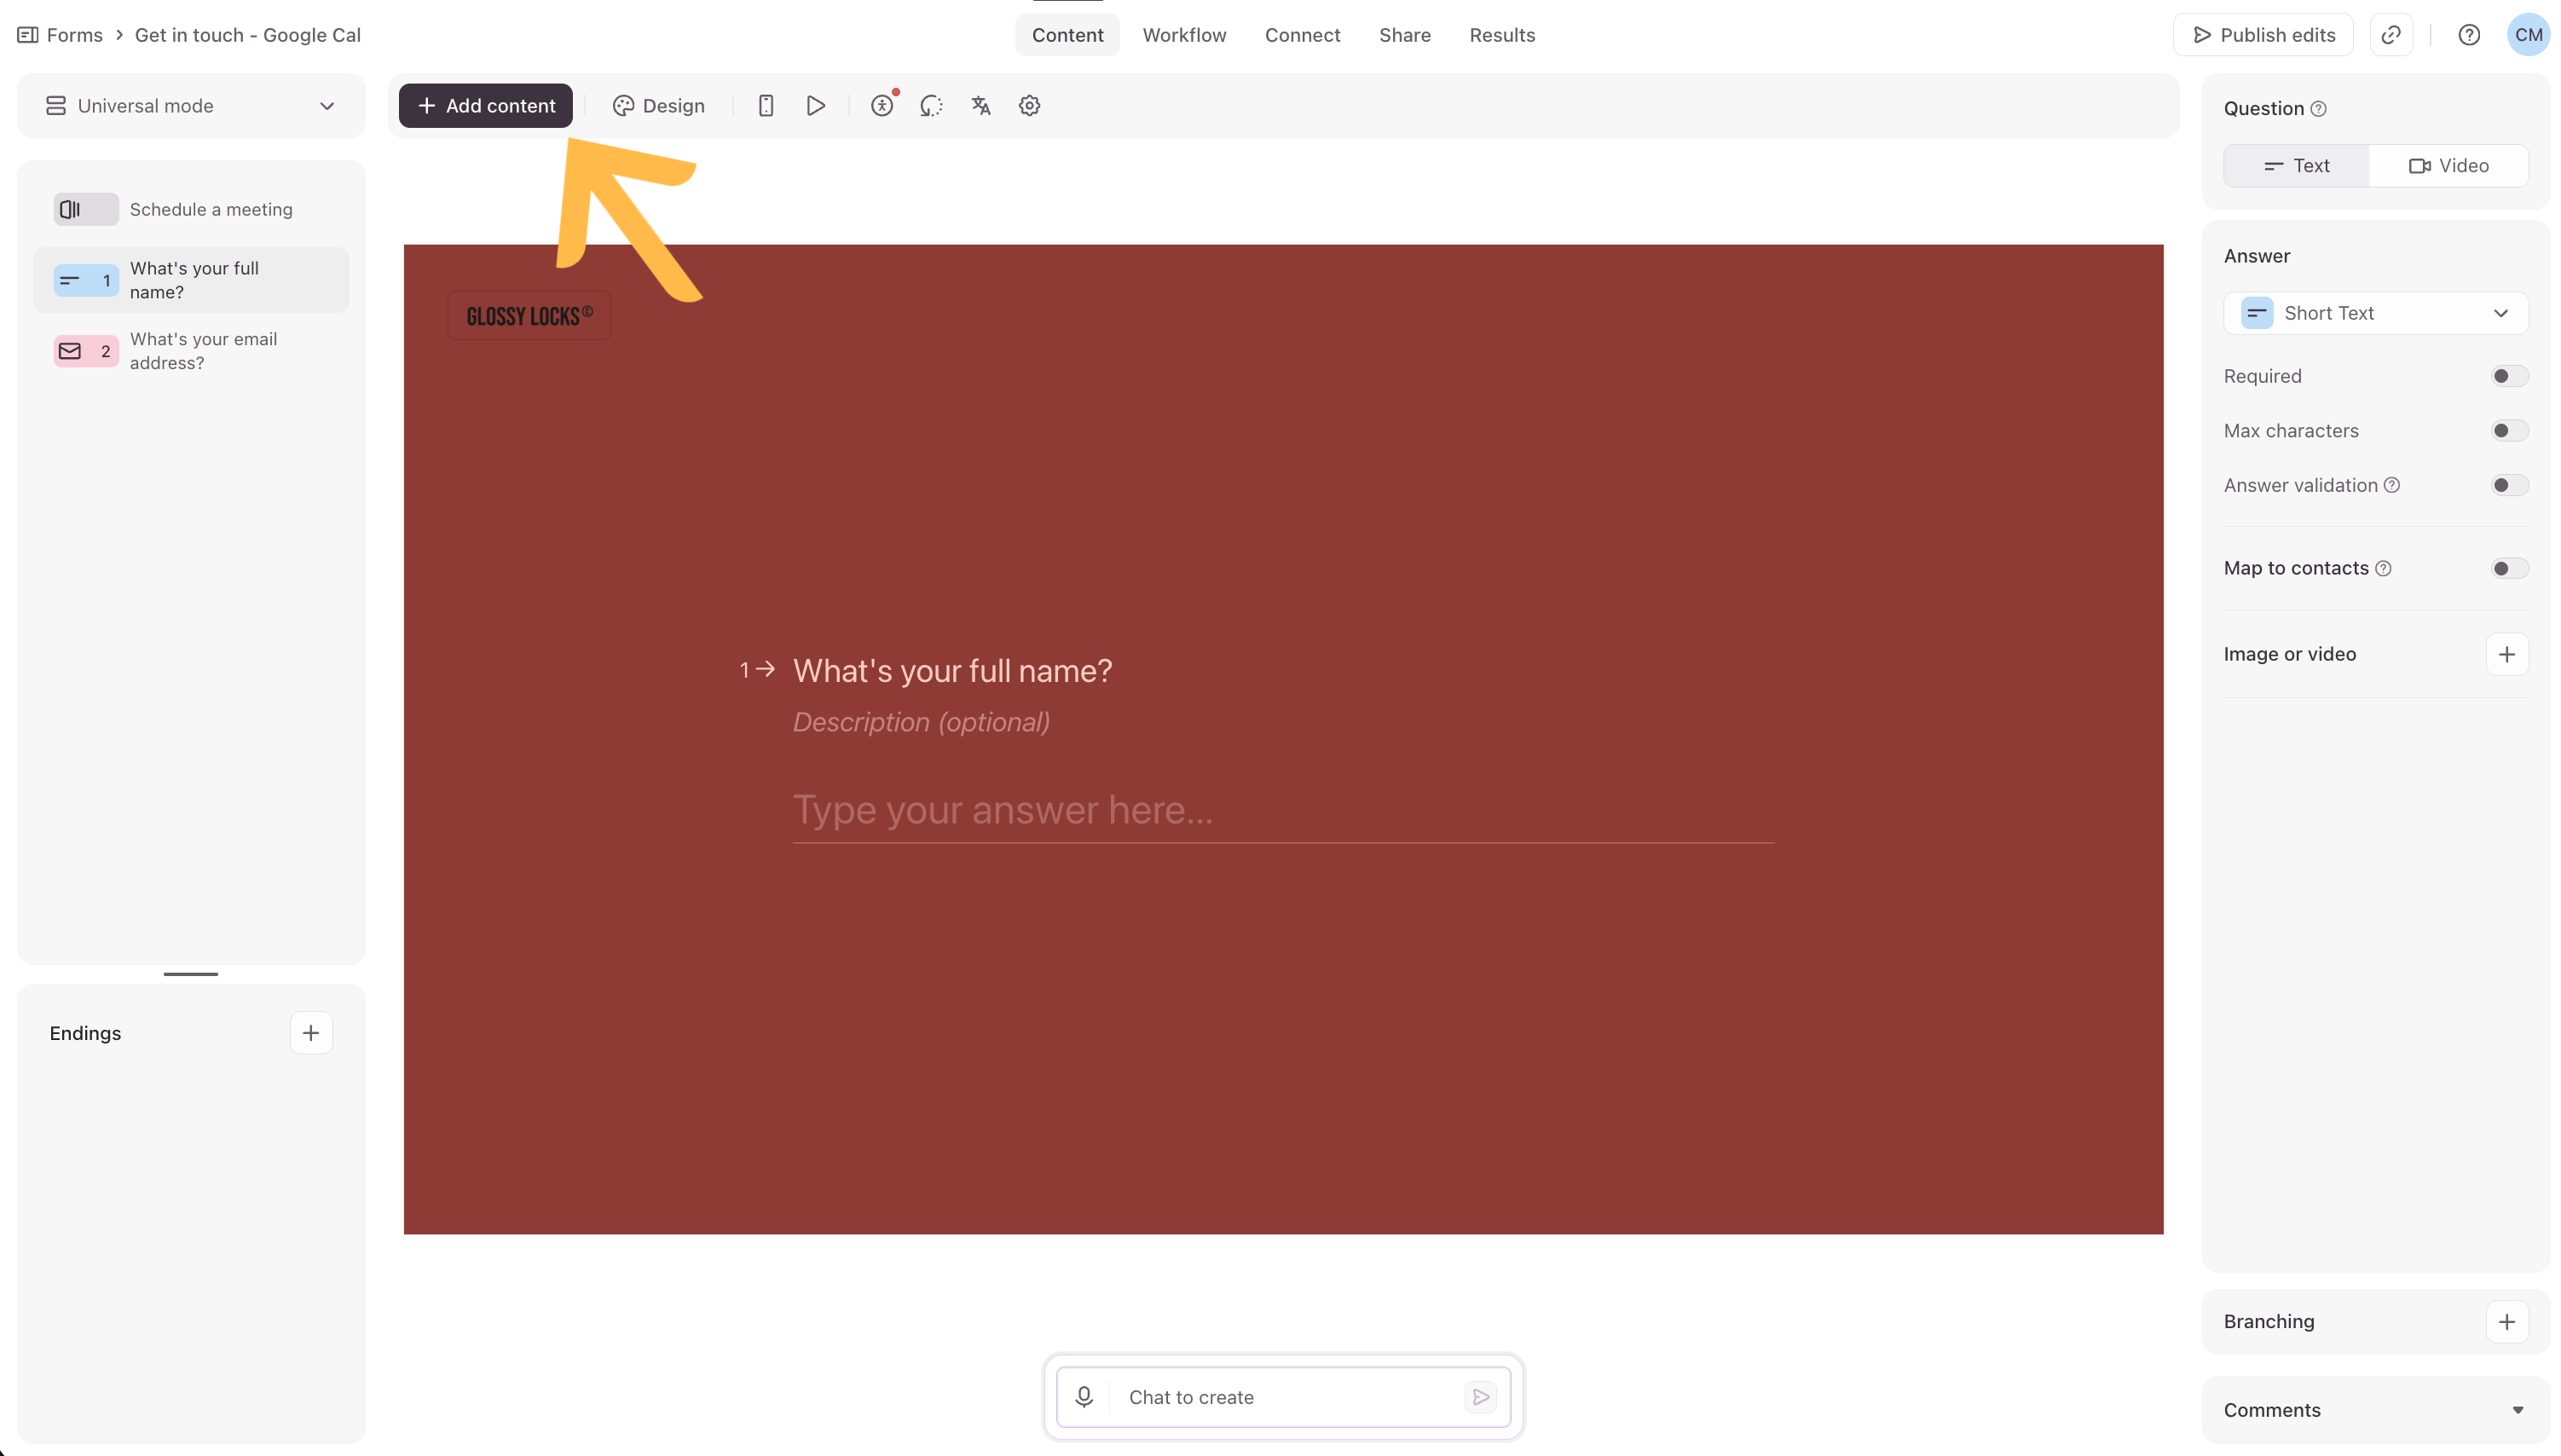Enable the Required toggle
Image resolution: width=2561 pixels, height=1456 pixels.
click(x=2507, y=376)
